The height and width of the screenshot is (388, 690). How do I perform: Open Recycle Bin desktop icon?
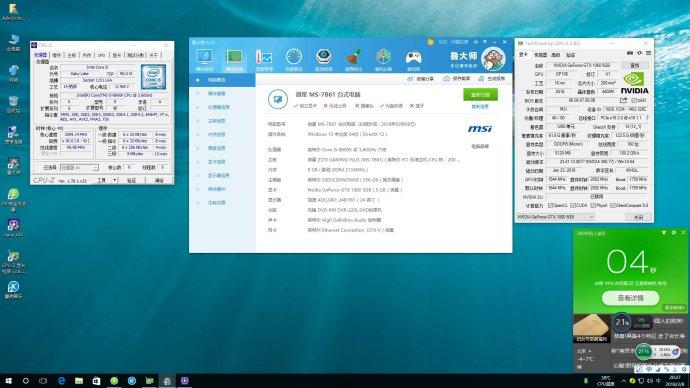point(13,105)
